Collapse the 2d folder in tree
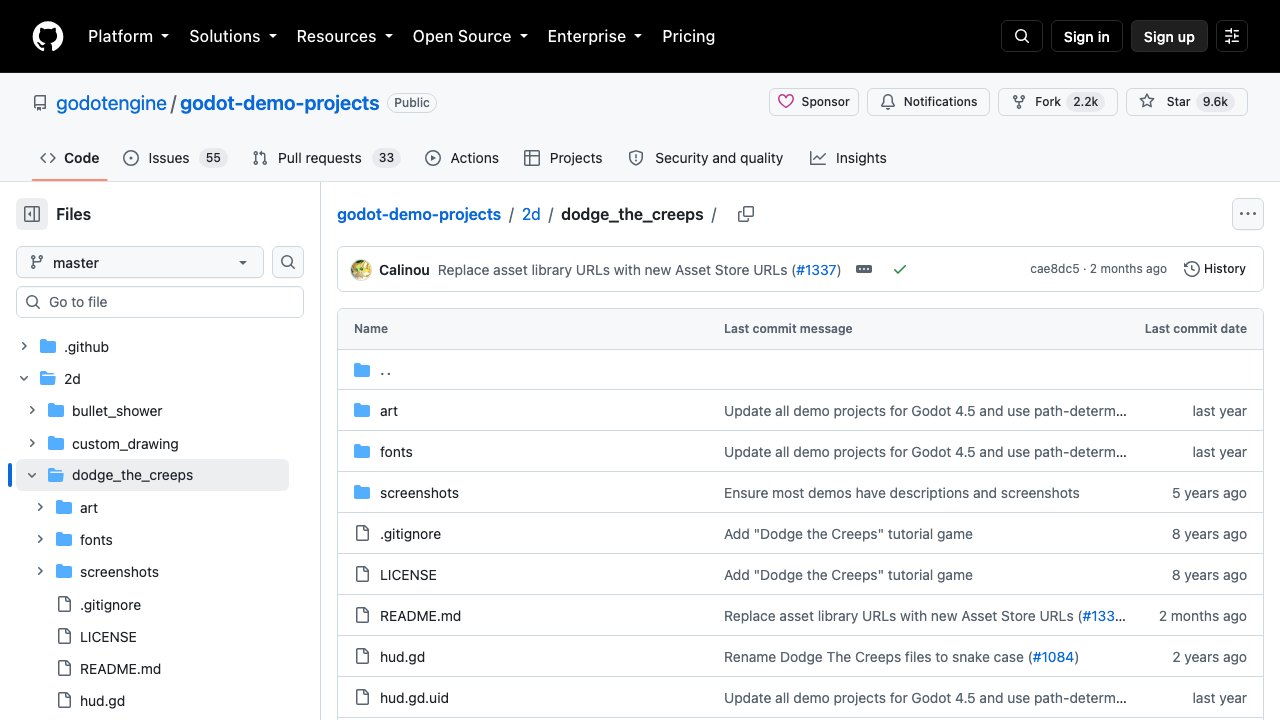 coord(24,379)
